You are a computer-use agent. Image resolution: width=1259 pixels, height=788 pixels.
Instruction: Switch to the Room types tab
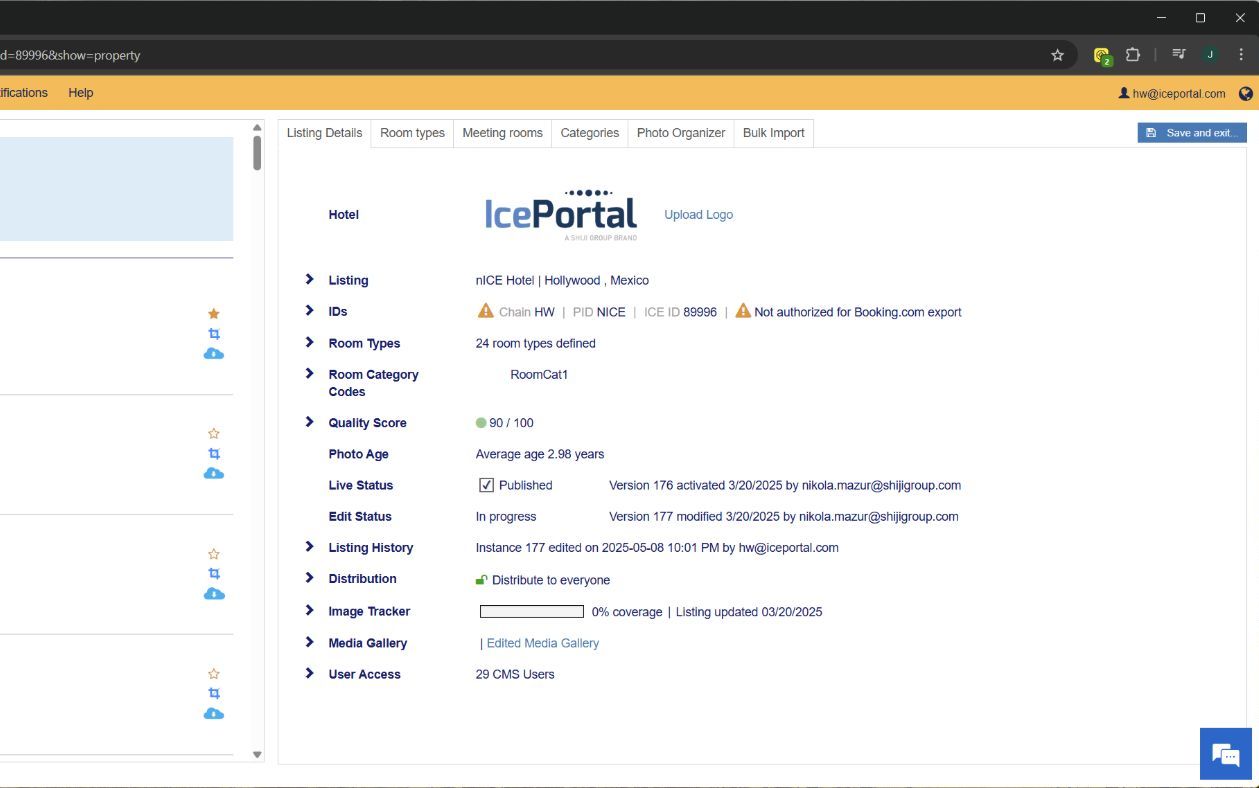pyautogui.click(x=412, y=133)
